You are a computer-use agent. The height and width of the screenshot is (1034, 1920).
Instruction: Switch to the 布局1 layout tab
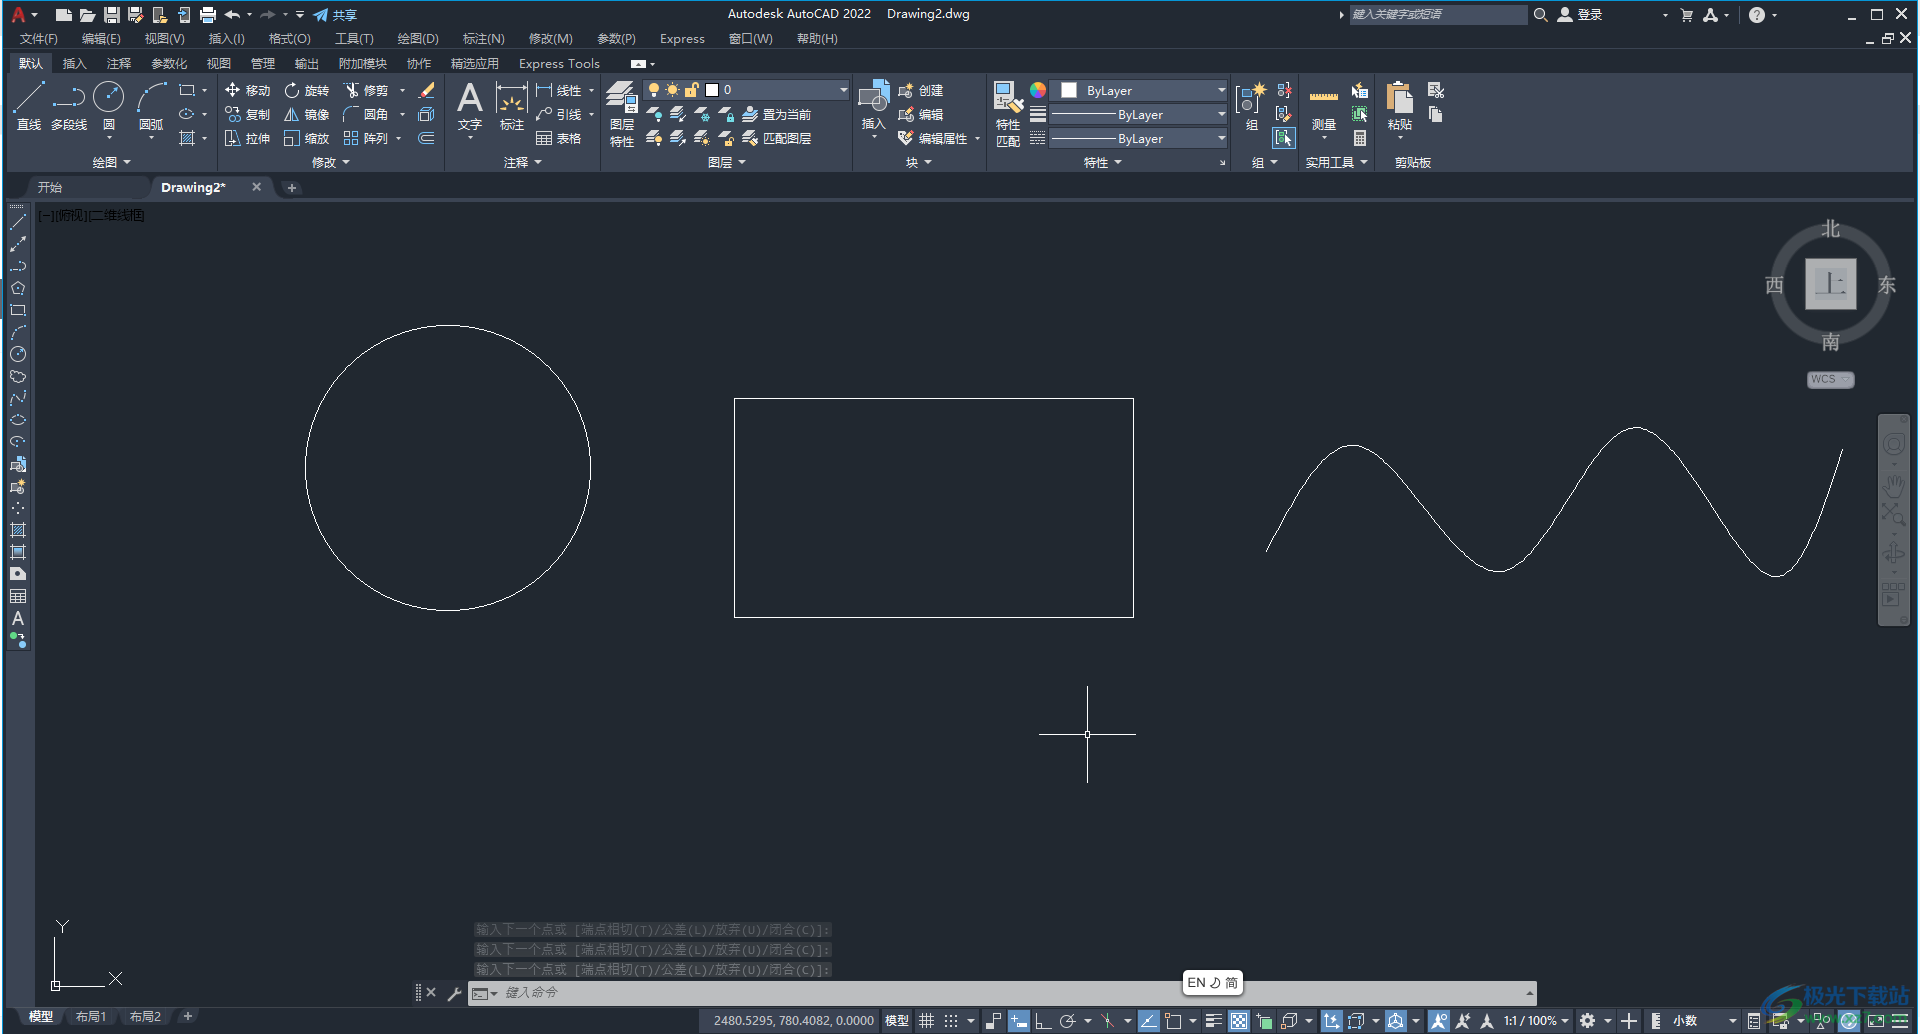91,1016
